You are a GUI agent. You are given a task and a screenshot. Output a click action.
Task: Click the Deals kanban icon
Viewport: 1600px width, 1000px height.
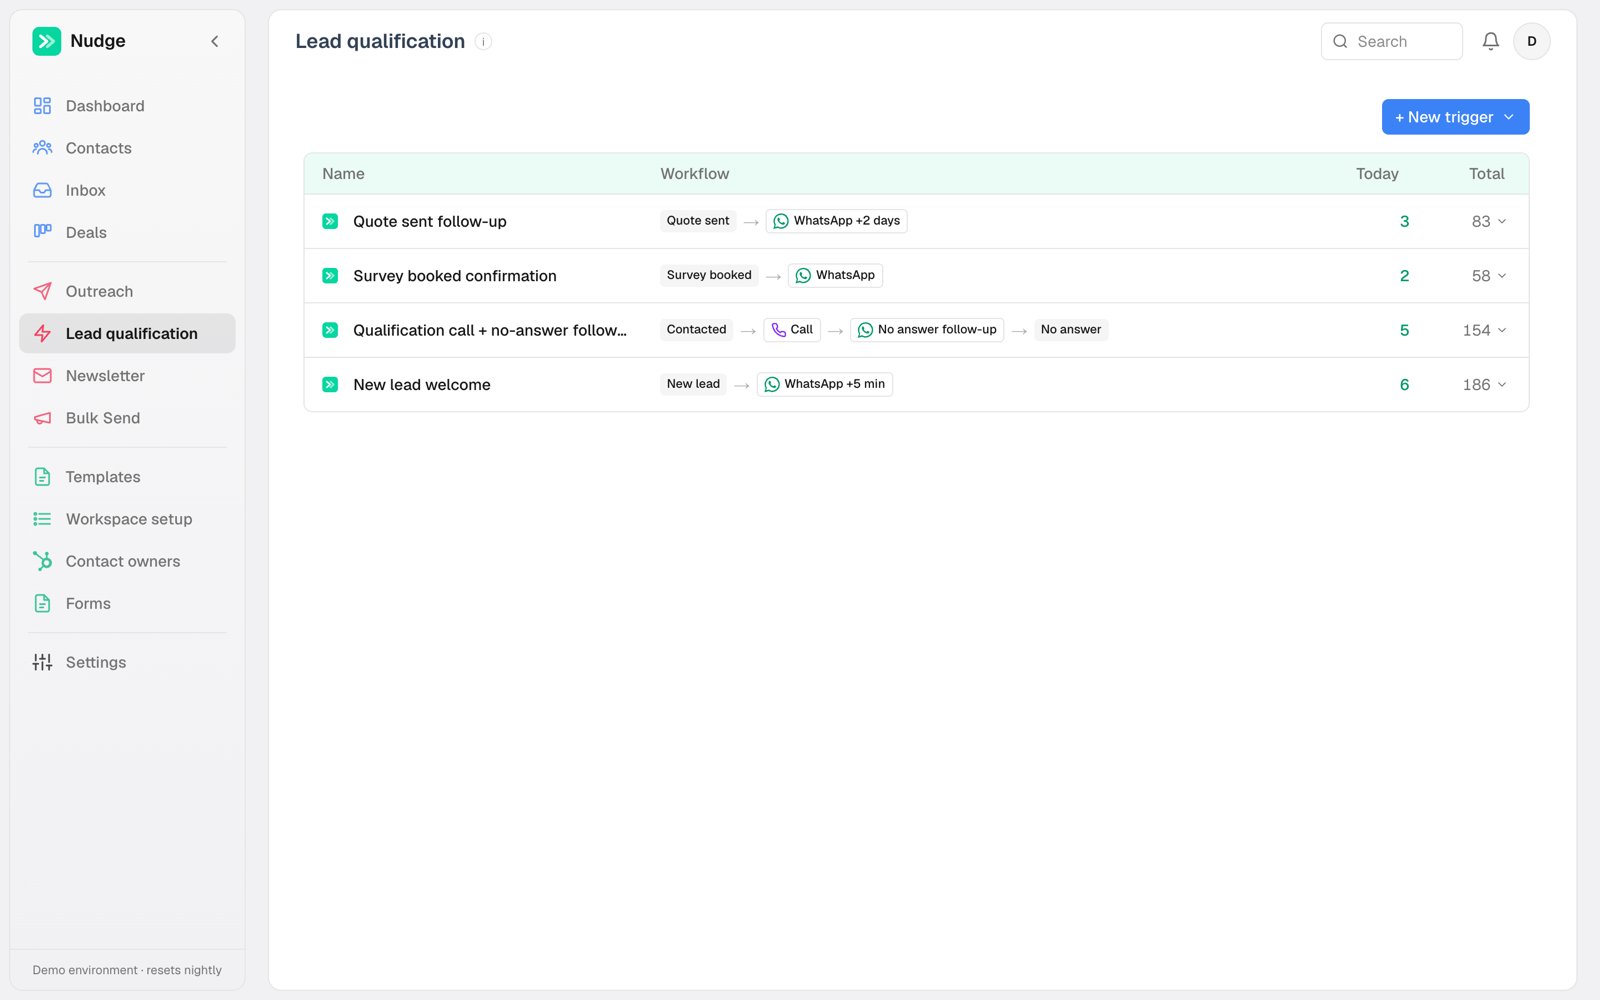coord(42,232)
